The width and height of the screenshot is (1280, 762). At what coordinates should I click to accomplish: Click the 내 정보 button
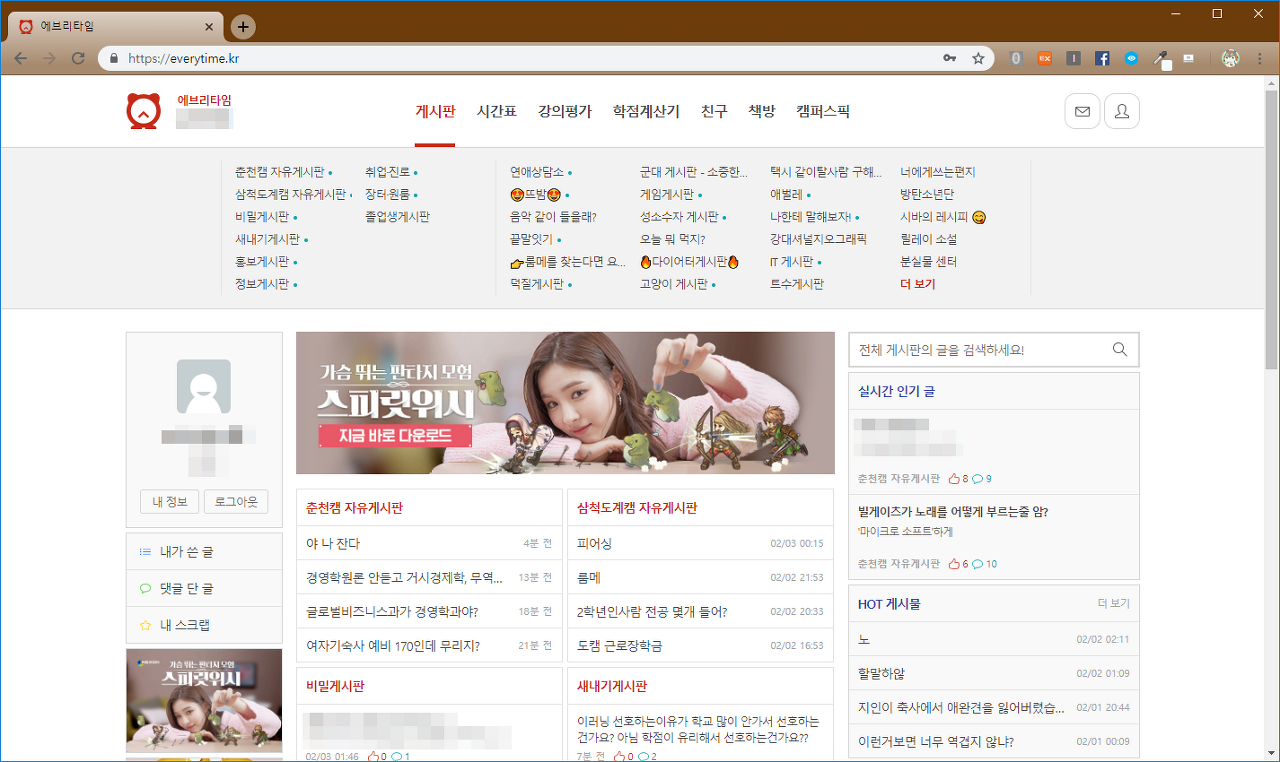(170, 501)
